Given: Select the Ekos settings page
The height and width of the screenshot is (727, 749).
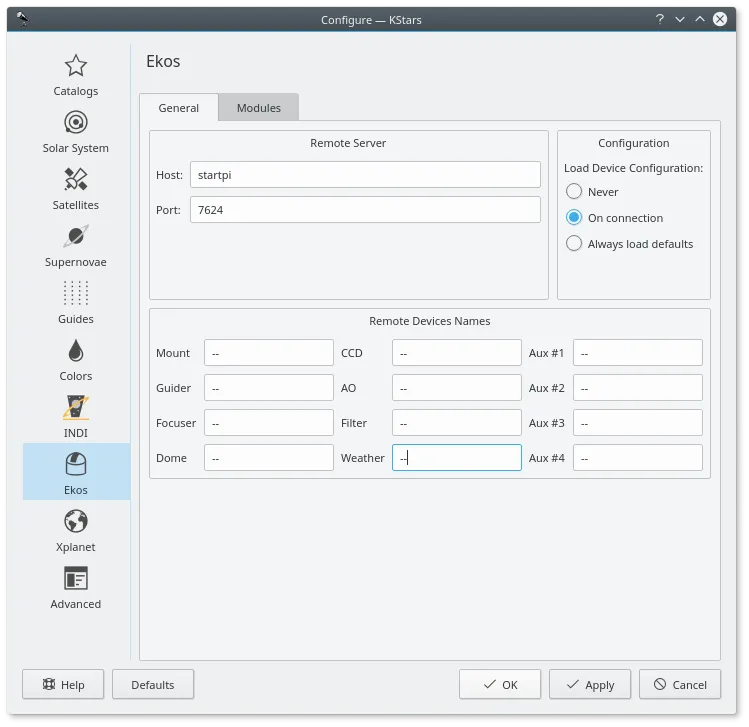Looking at the screenshot, I should [75, 472].
